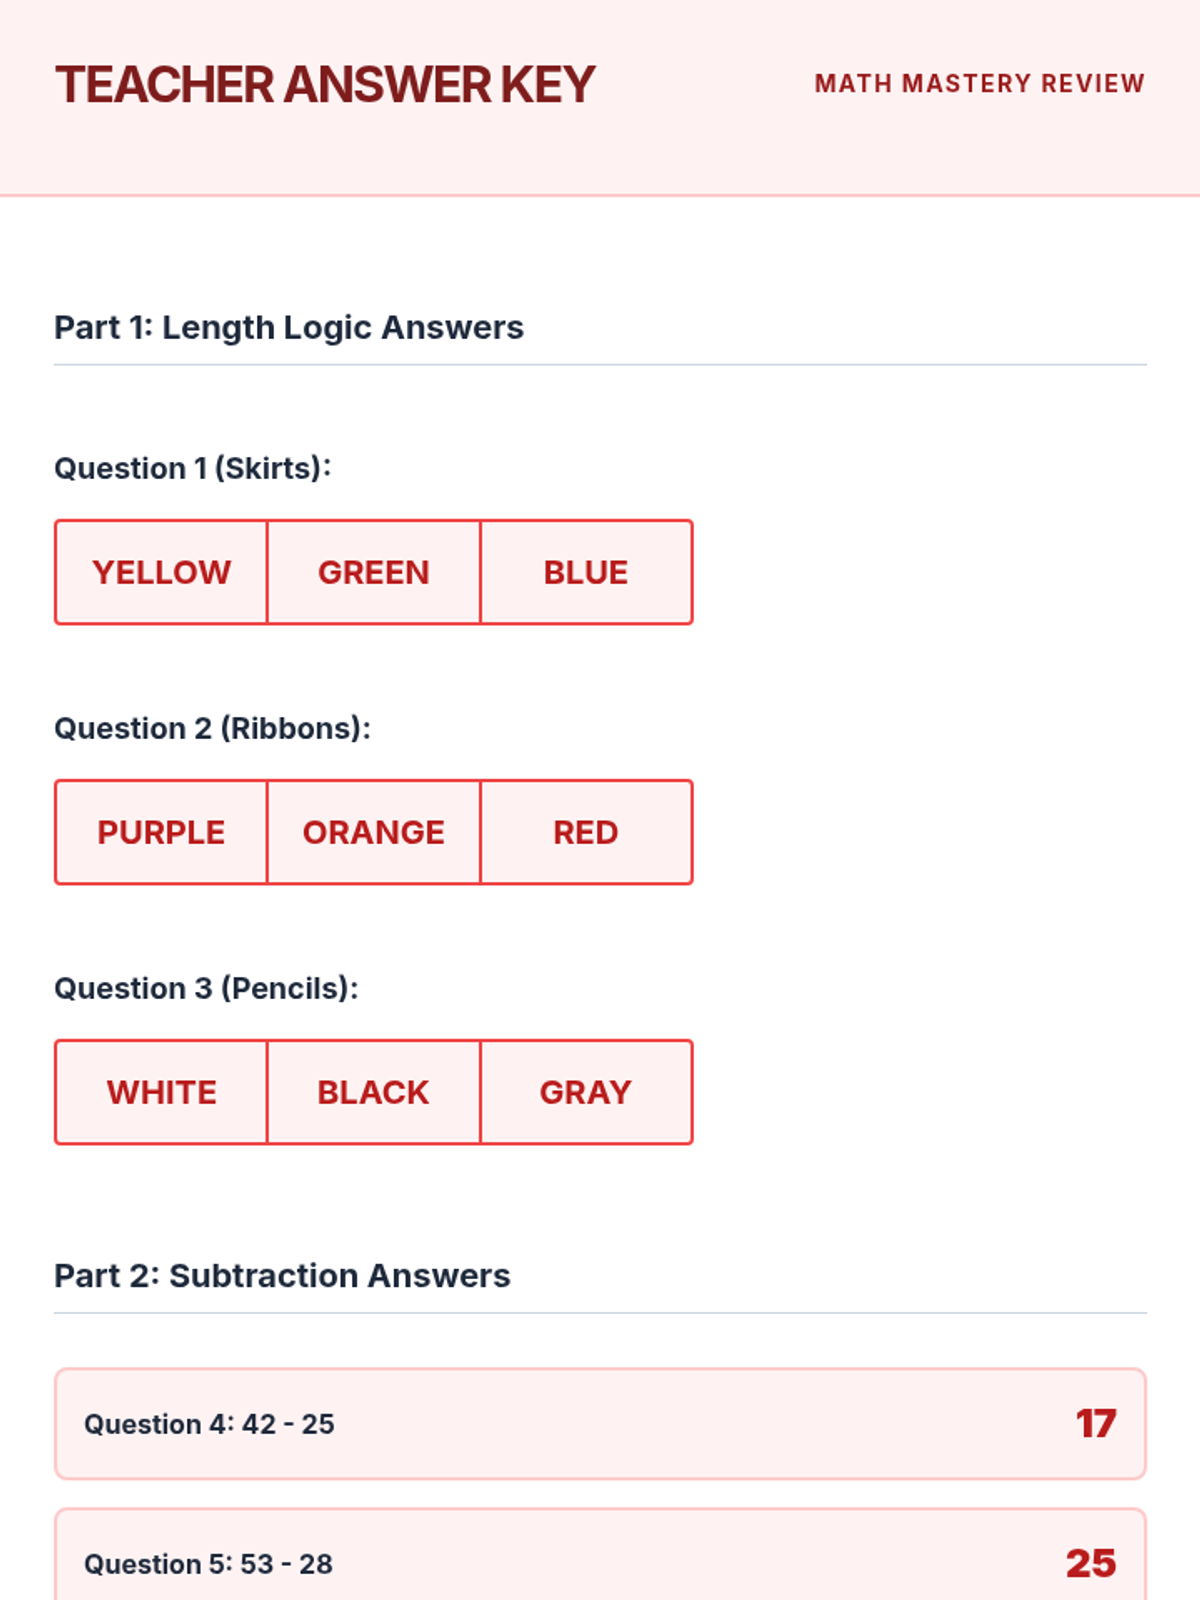Click the YELLOW answer box
The image size is (1200, 1600).
(161, 572)
